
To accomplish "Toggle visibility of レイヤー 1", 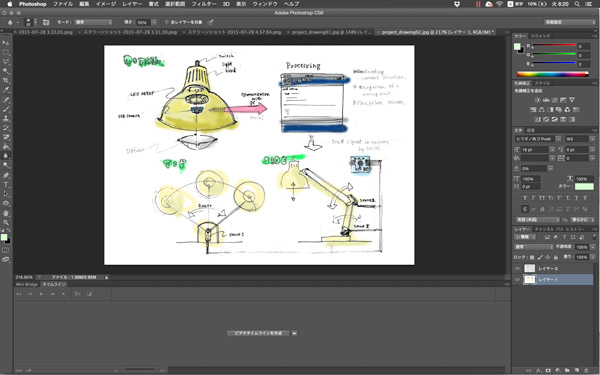I will pyautogui.click(x=517, y=280).
